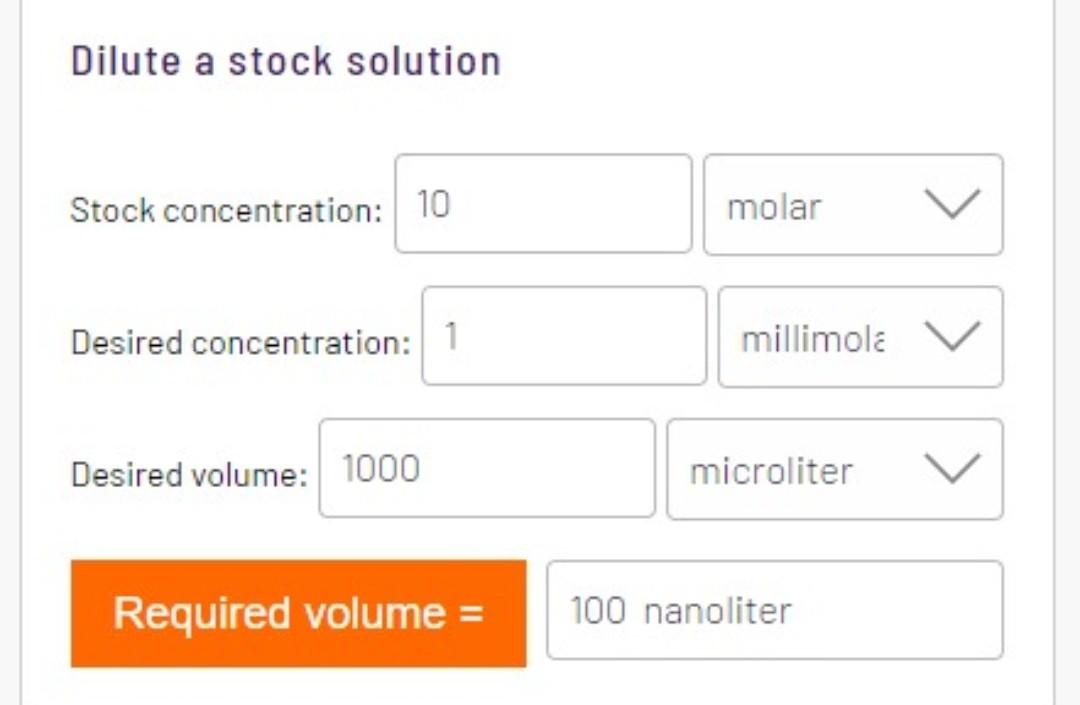Click the chevron arrow beside microliter

[x=950, y=469]
